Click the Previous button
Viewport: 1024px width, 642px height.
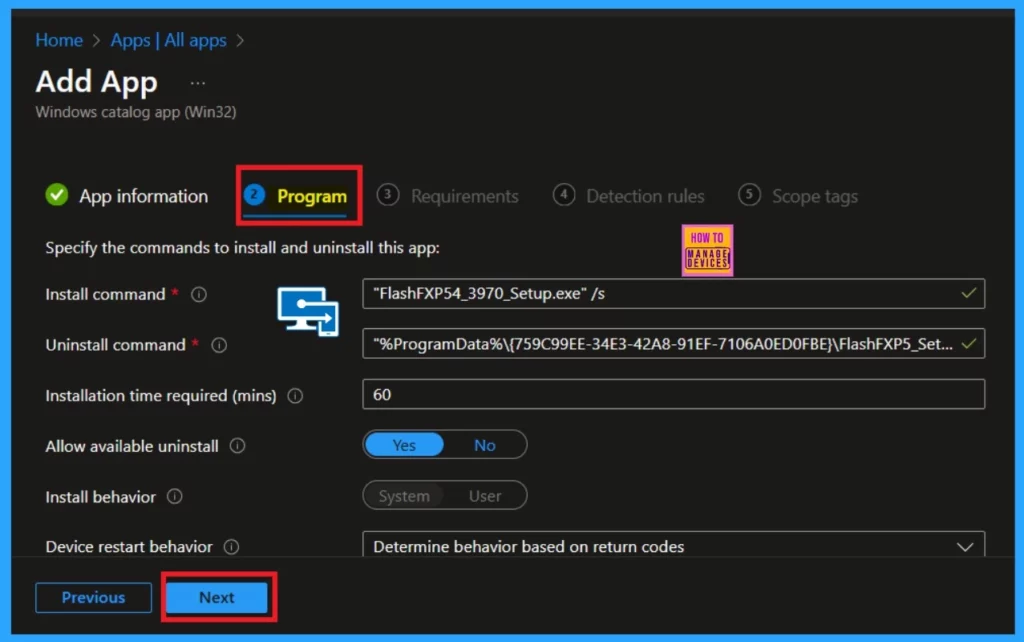[93, 598]
